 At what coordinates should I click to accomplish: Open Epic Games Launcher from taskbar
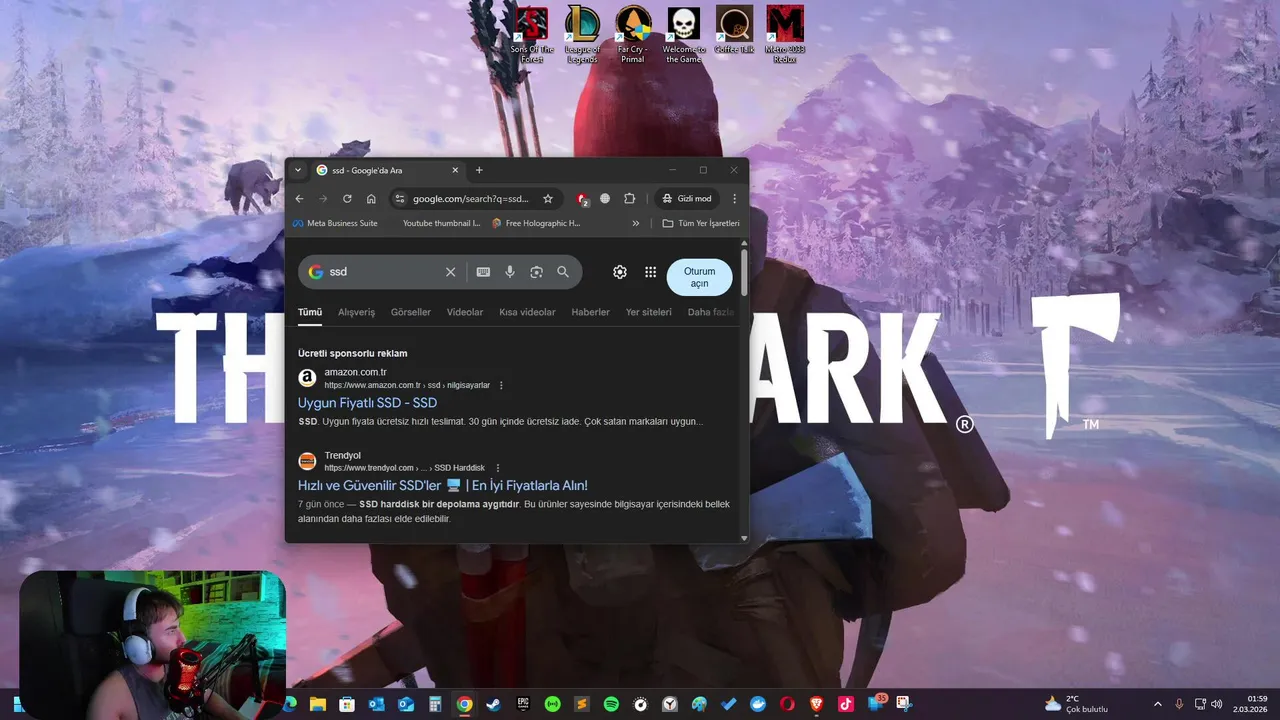[523, 704]
